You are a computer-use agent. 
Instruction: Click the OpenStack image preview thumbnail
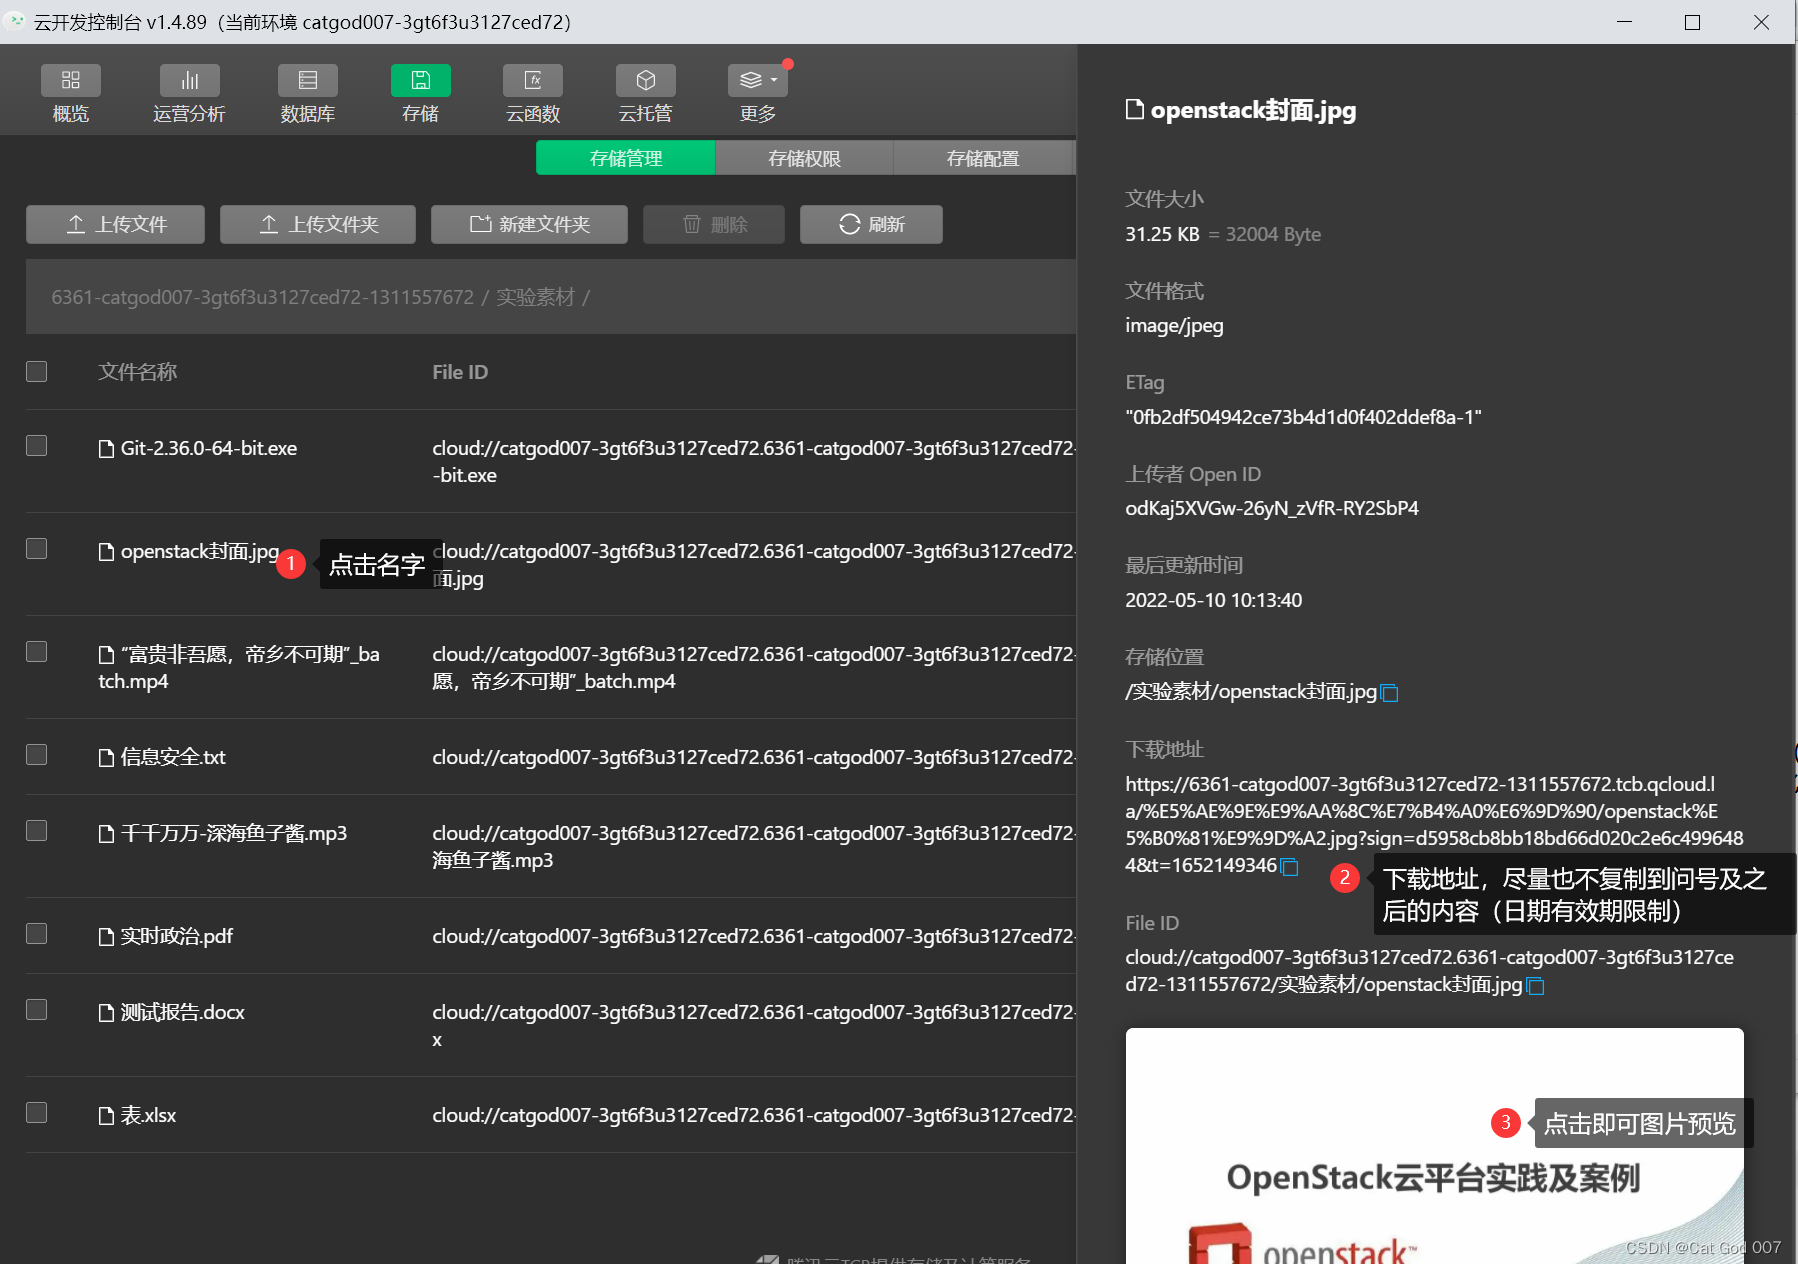[x=1434, y=1146]
